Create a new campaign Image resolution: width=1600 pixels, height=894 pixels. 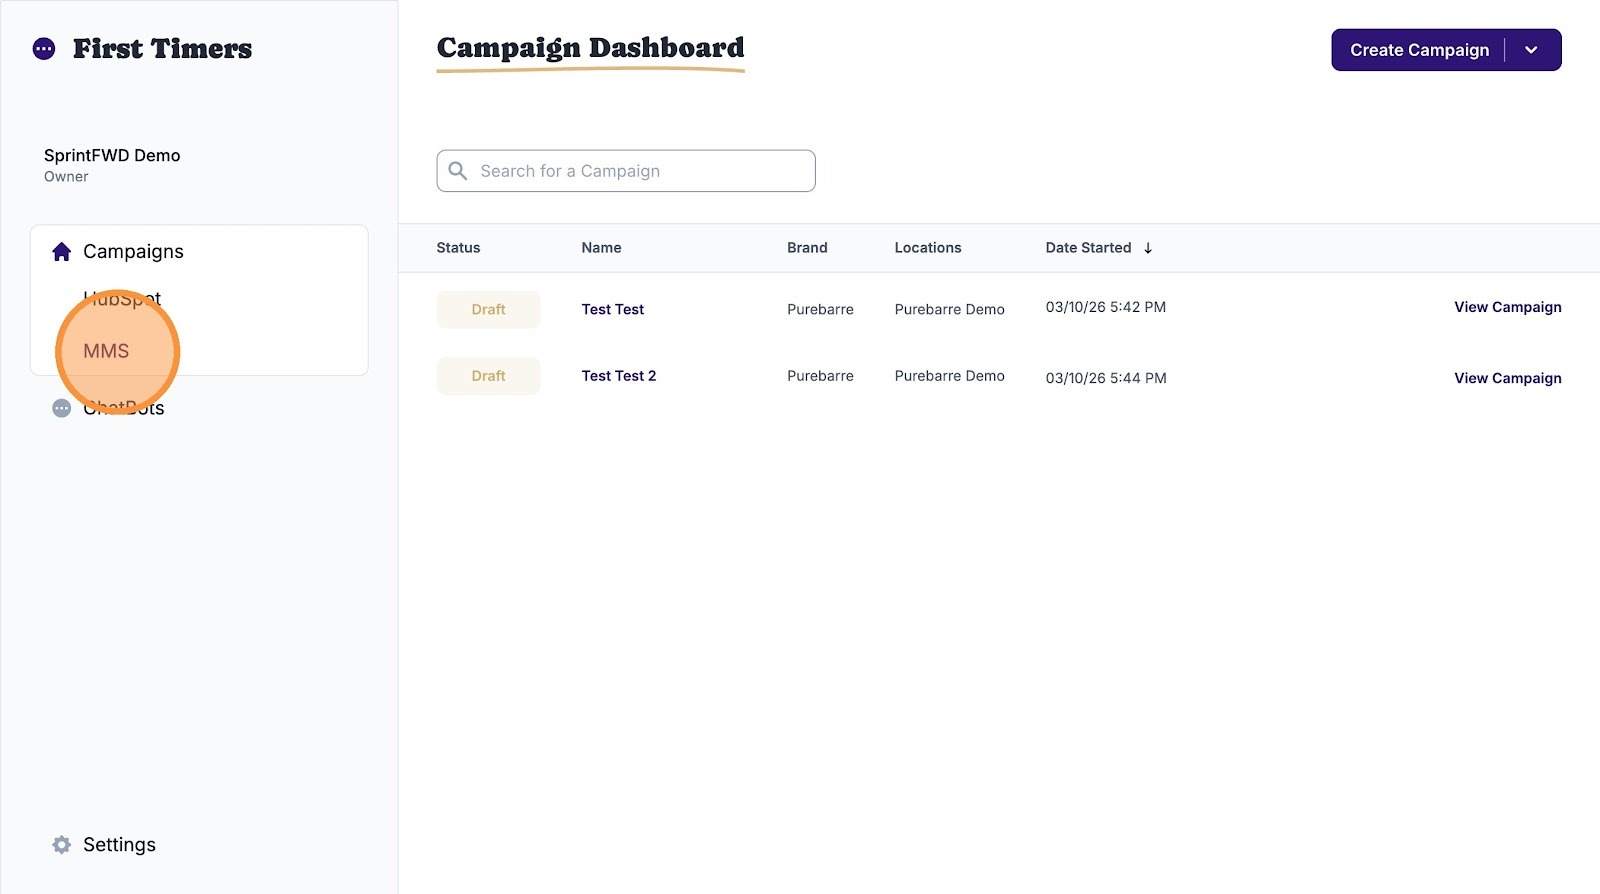click(1419, 50)
